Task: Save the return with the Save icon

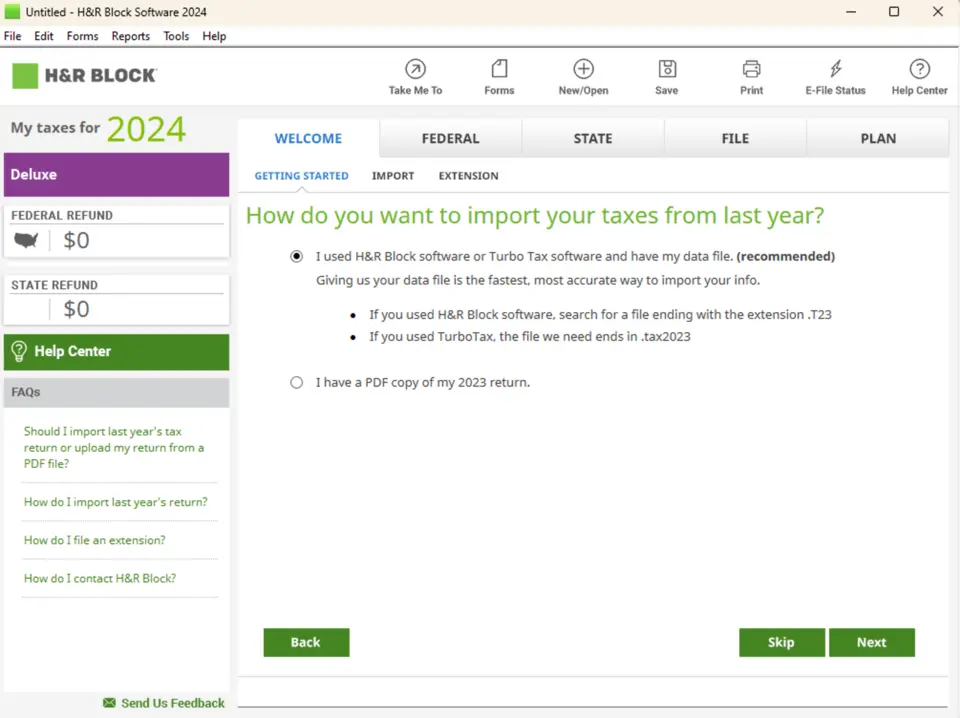Action: point(667,69)
